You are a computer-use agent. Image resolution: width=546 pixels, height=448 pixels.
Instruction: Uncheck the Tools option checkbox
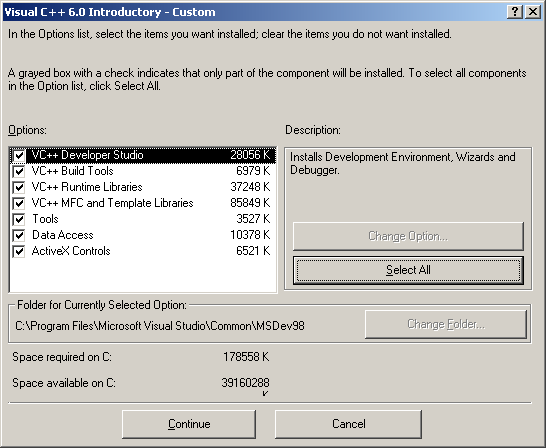(19, 219)
